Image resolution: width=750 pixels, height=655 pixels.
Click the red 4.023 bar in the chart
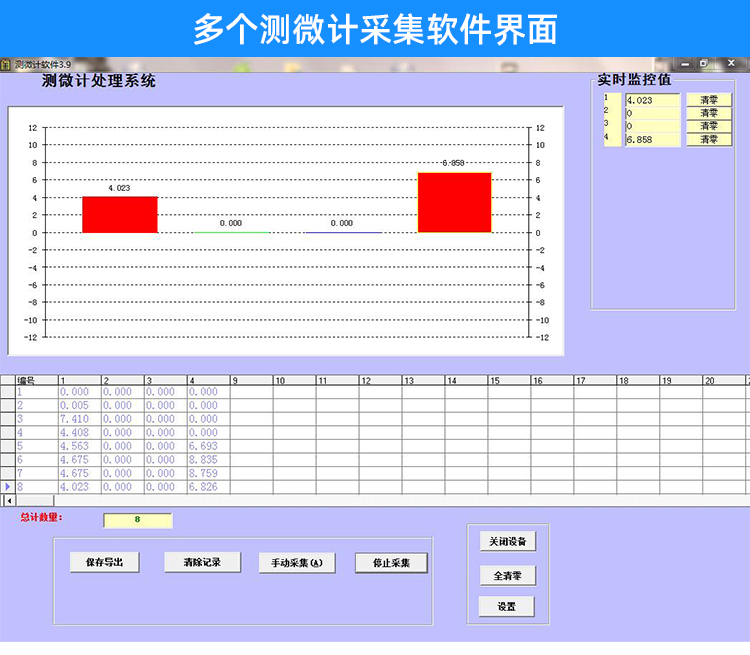point(120,214)
